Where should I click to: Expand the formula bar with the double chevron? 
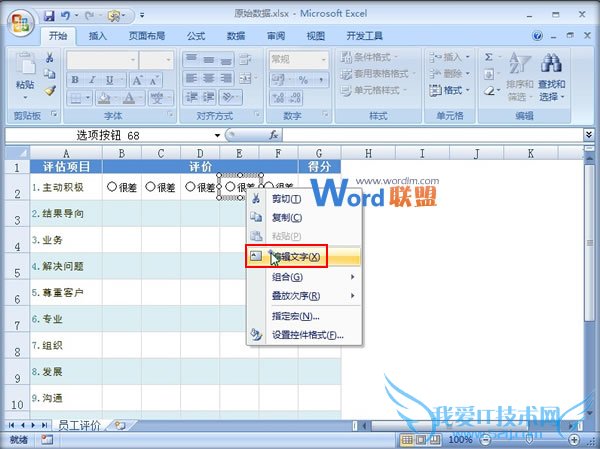tap(589, 134)
